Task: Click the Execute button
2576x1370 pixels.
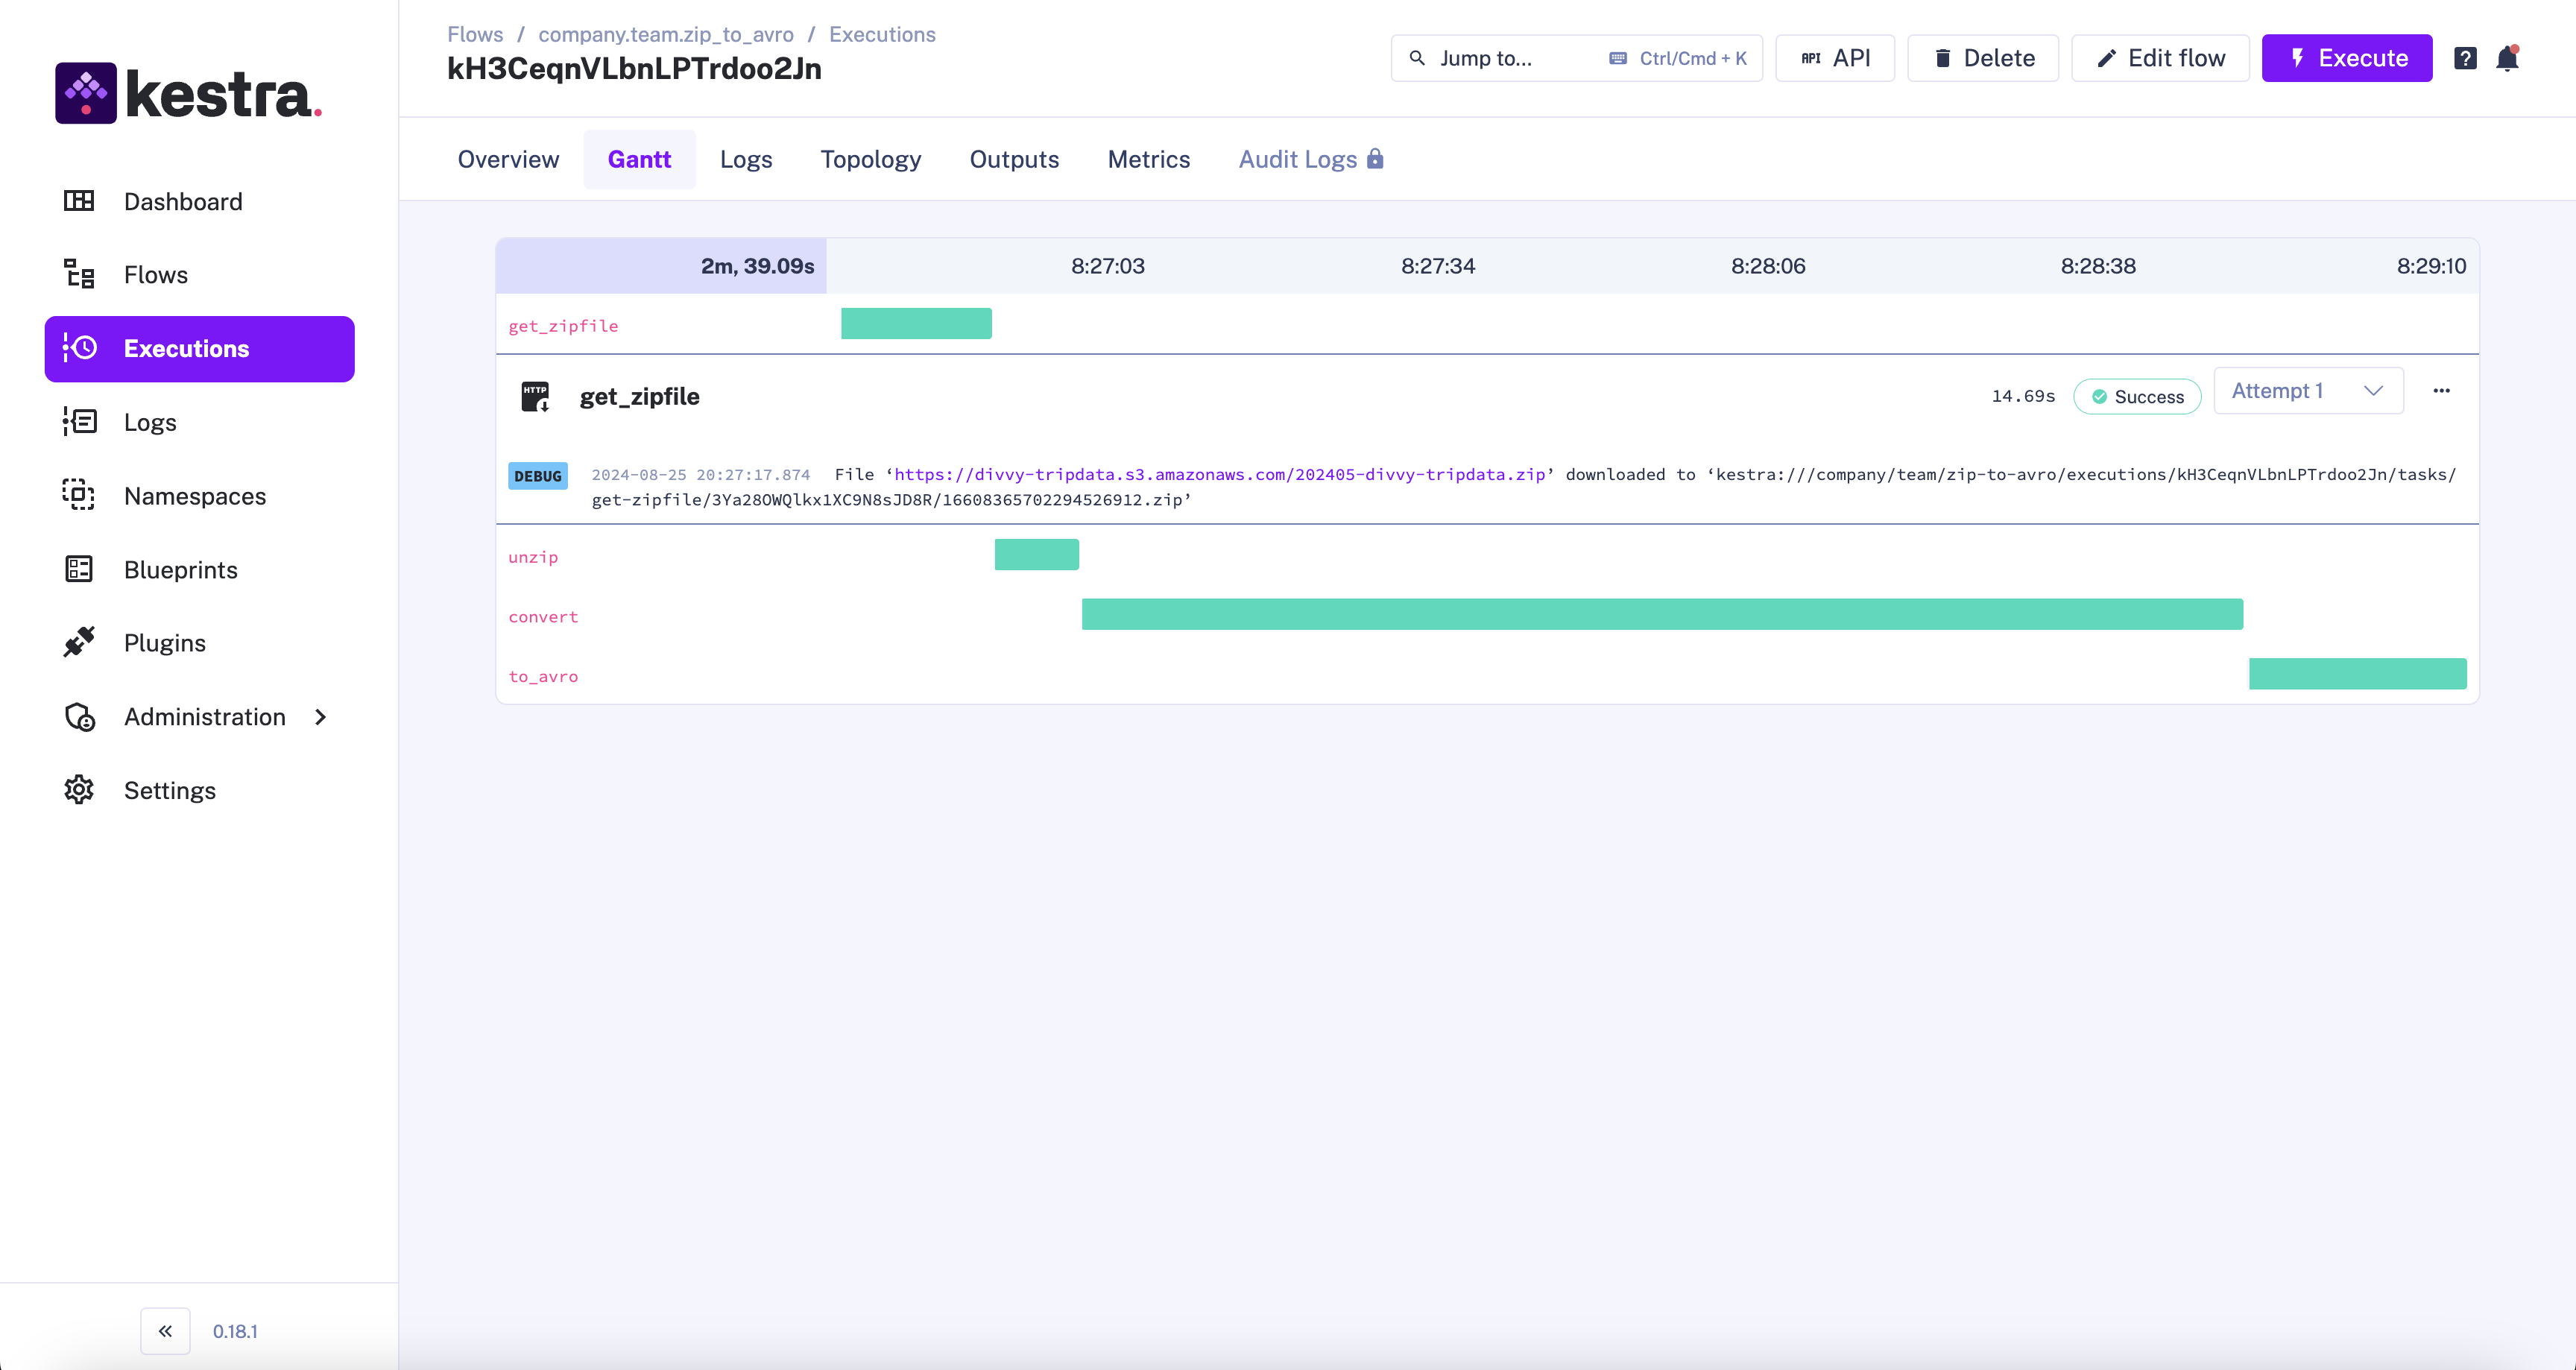Action: point(2346,58)
